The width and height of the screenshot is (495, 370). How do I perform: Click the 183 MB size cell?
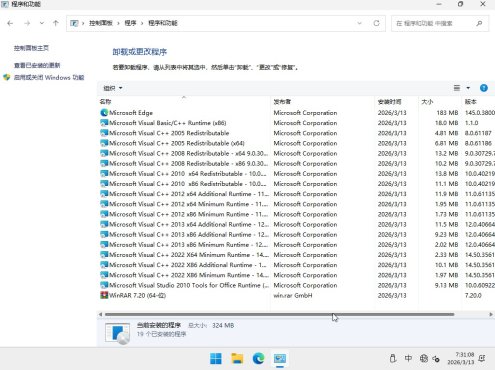[447, 113]
